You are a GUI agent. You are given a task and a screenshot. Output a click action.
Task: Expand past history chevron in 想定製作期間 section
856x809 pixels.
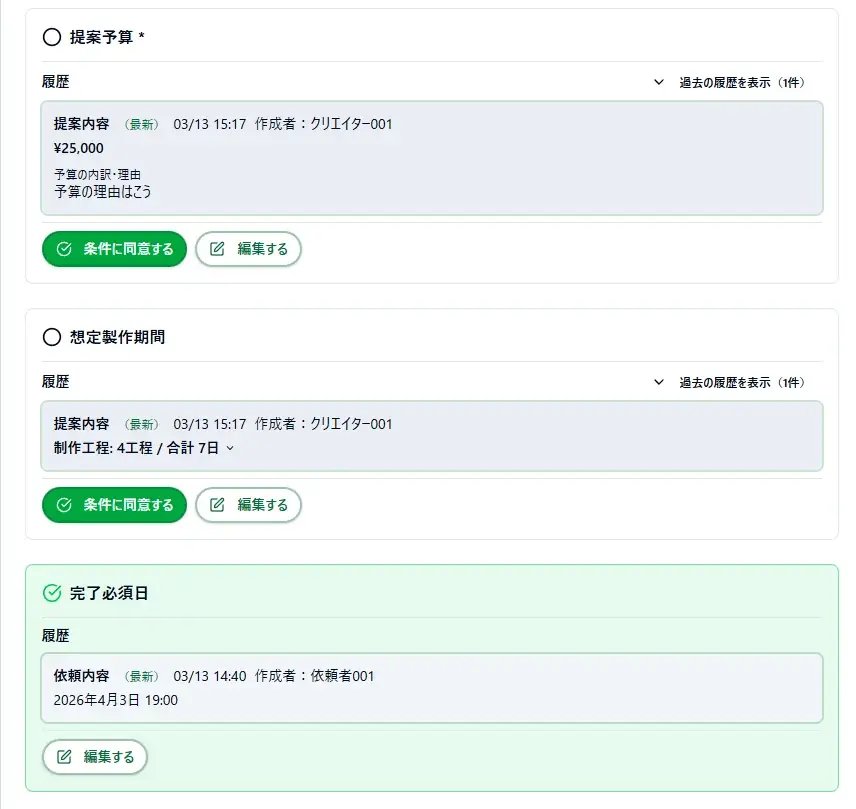[658, 382]
